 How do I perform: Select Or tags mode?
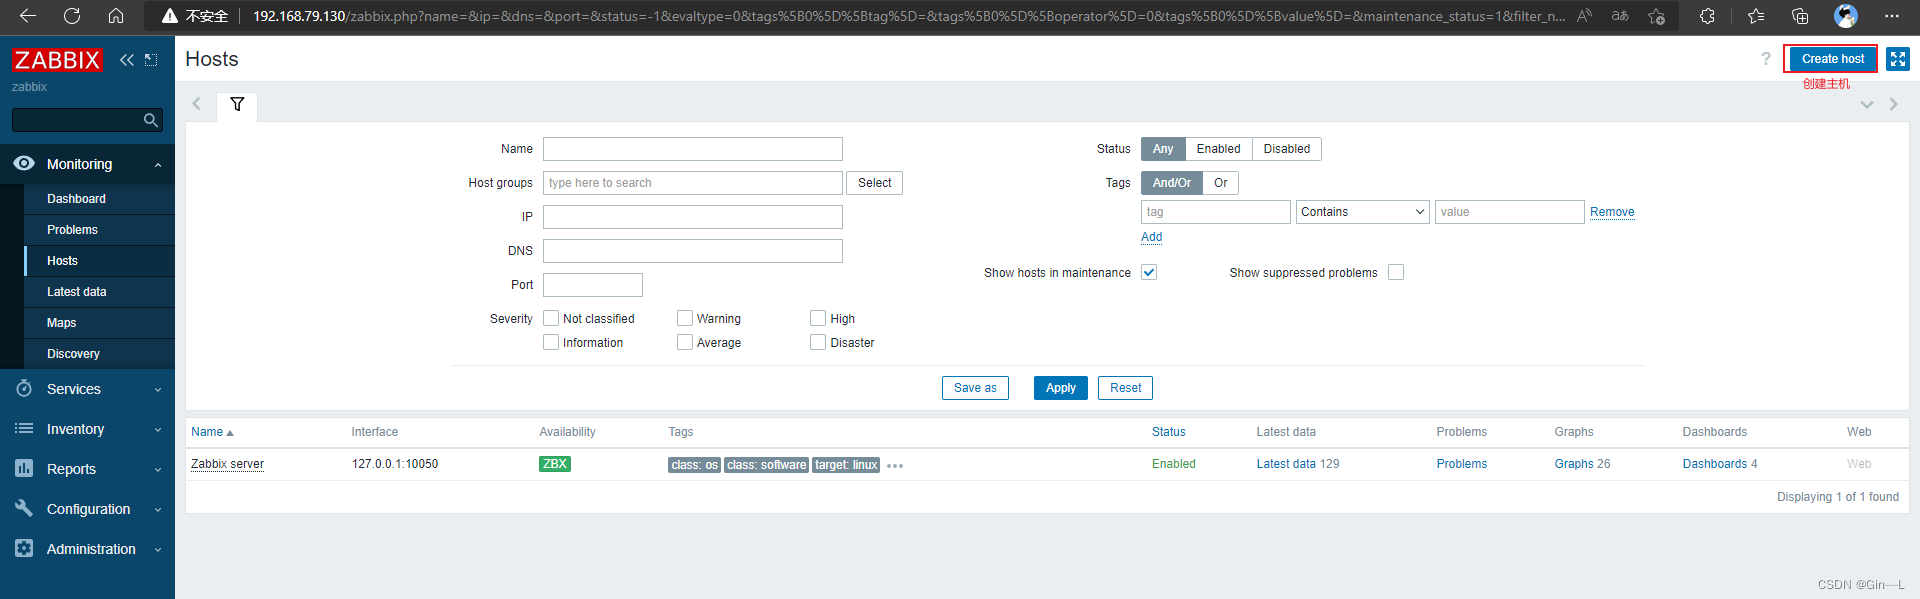[x=1221, y=183]
